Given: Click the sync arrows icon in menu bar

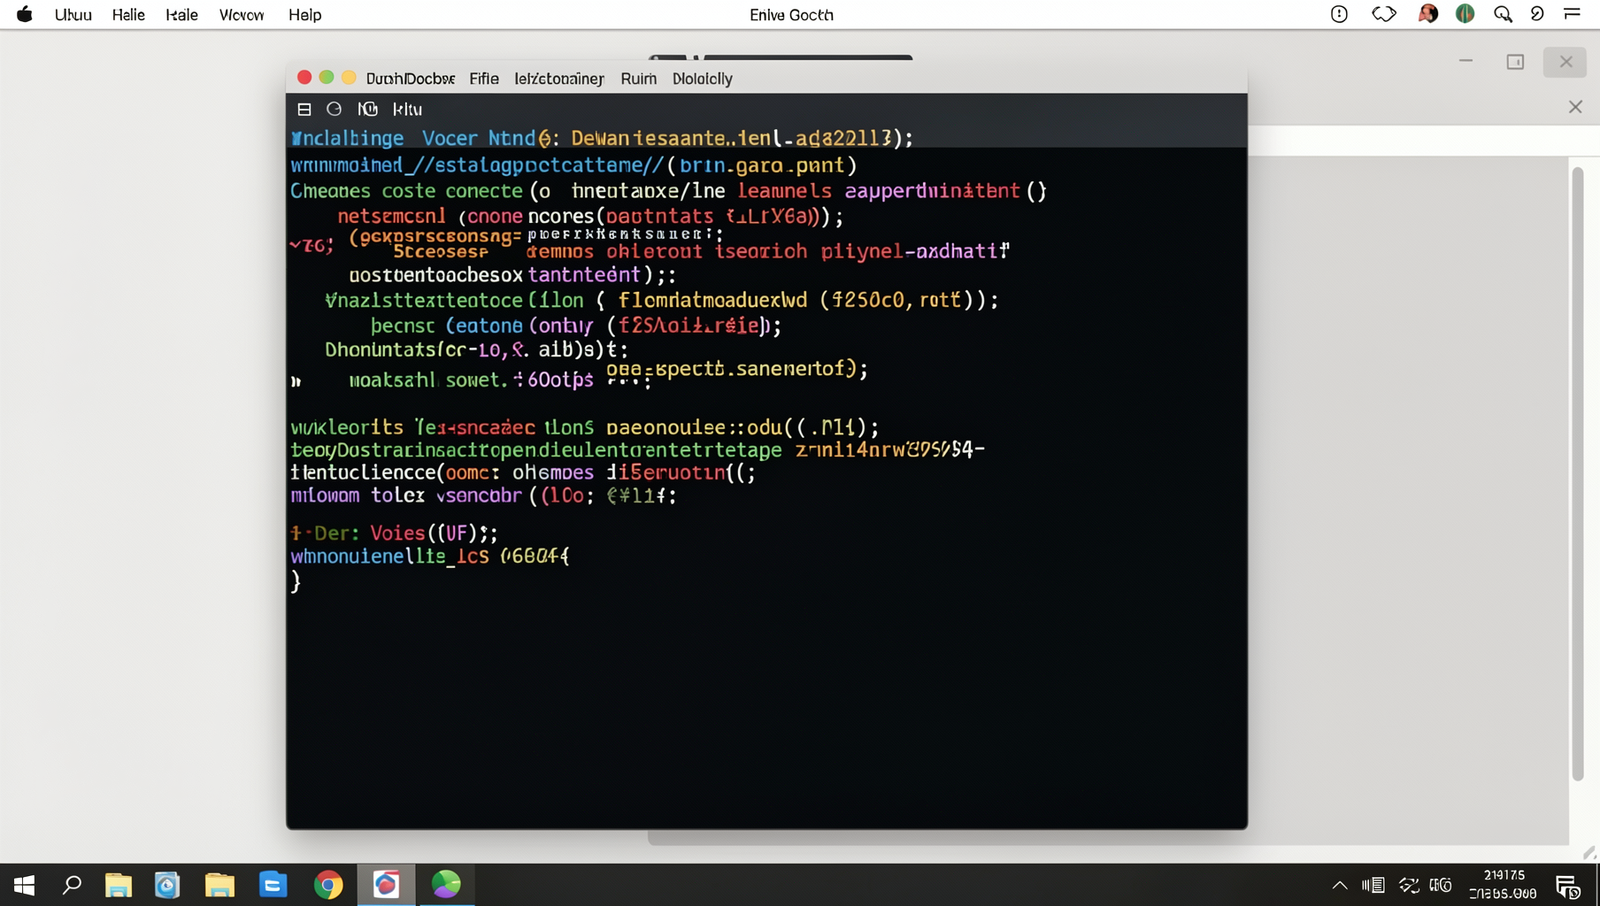Looking at the screenshot, I should (x=1384, y=14).
